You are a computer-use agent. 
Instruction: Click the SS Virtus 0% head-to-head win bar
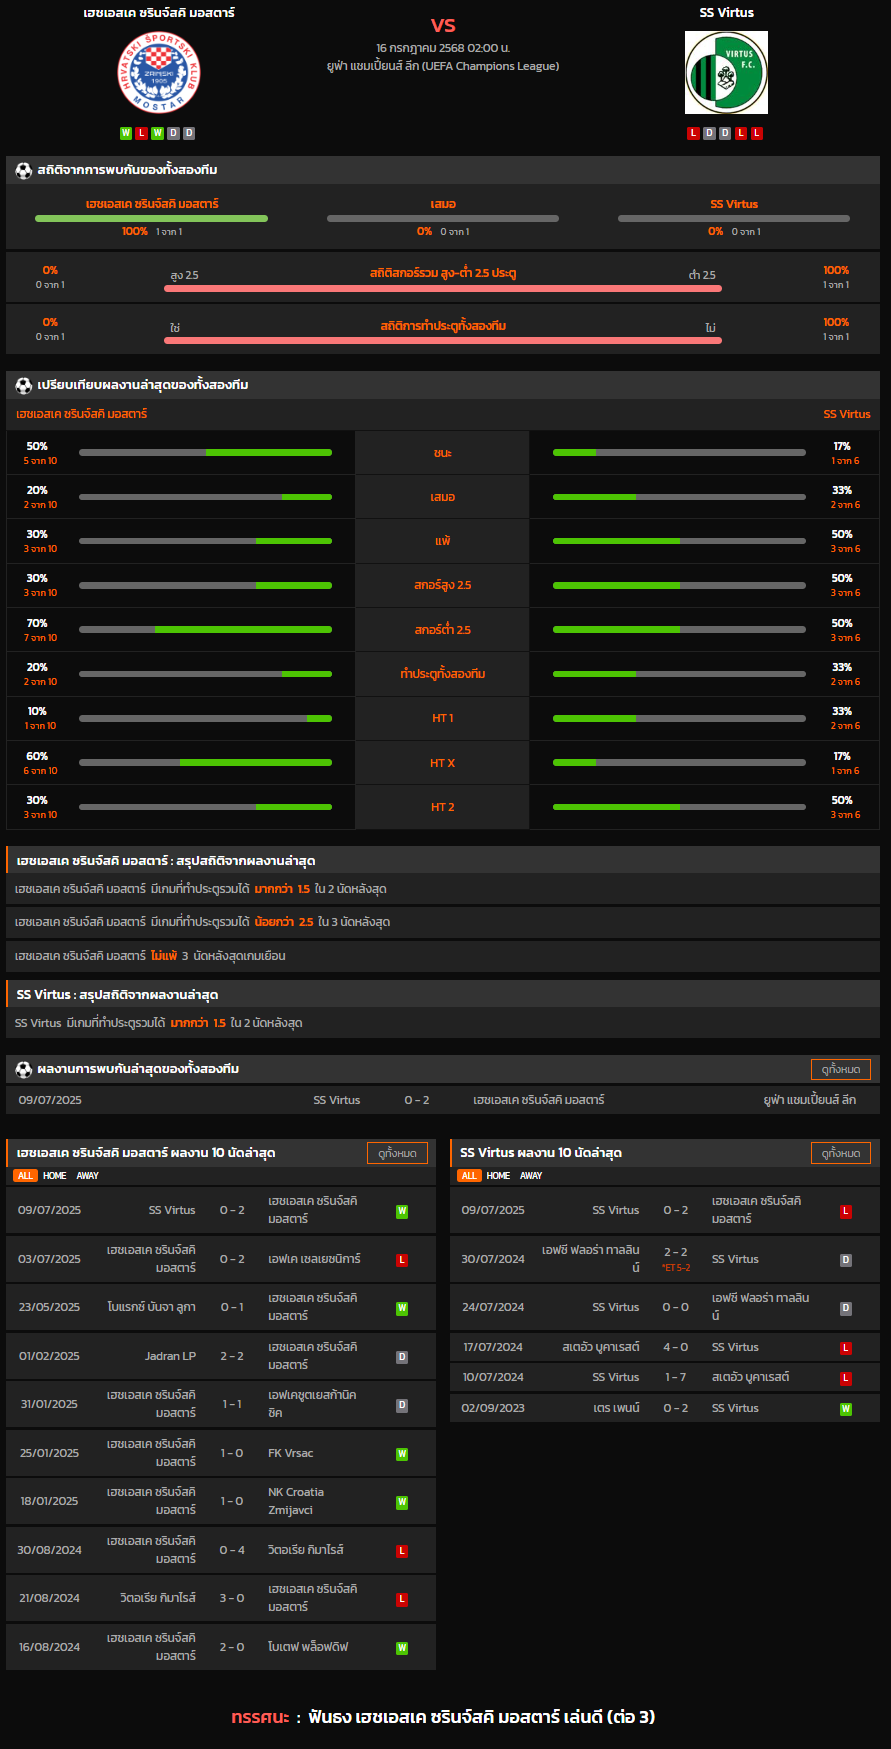click(x=734, y=218)
